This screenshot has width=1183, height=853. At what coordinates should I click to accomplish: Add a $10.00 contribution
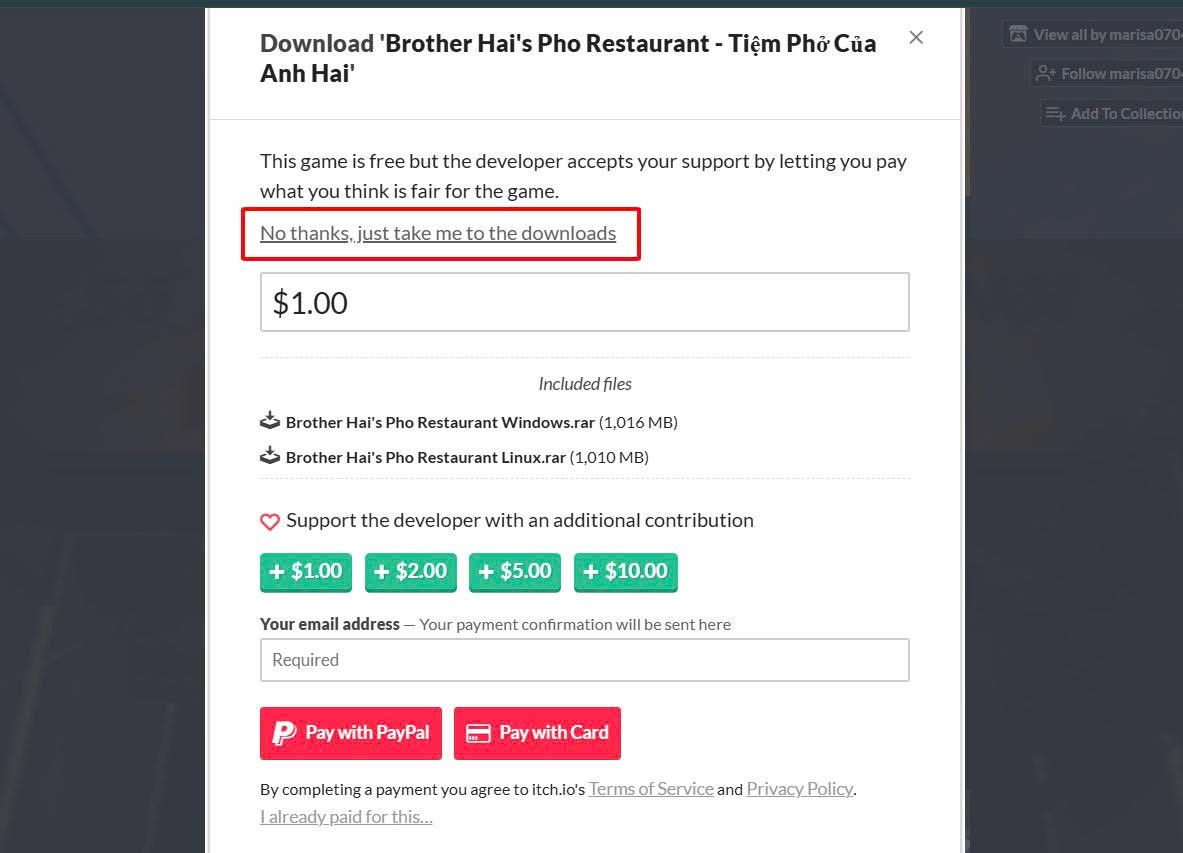(x=625, y=571)
